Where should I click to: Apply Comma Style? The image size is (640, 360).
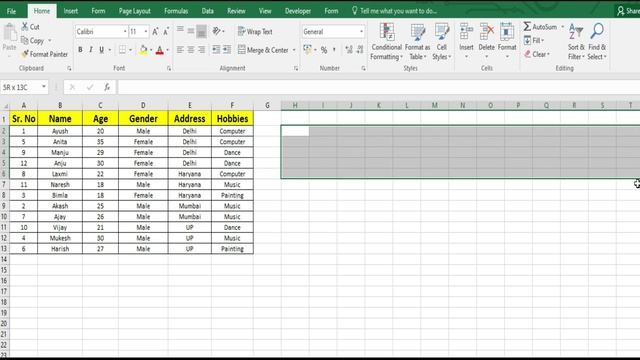pyautogui.click(x=334, y=50)
